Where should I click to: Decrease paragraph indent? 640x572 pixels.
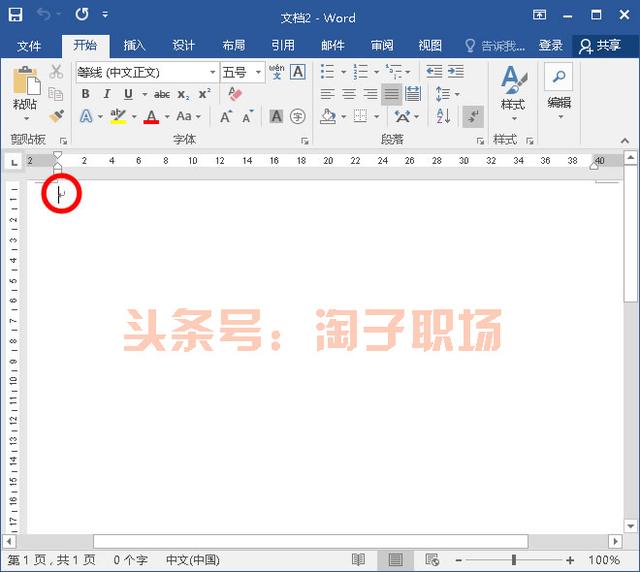(x=434, y=71)
